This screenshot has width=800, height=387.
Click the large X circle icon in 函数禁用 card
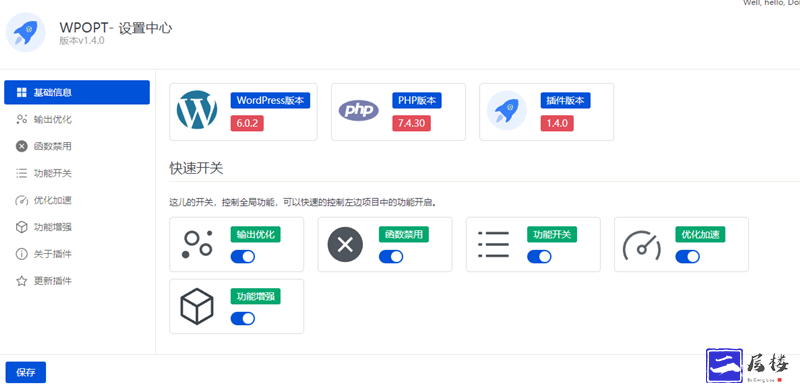click(345, 245)
